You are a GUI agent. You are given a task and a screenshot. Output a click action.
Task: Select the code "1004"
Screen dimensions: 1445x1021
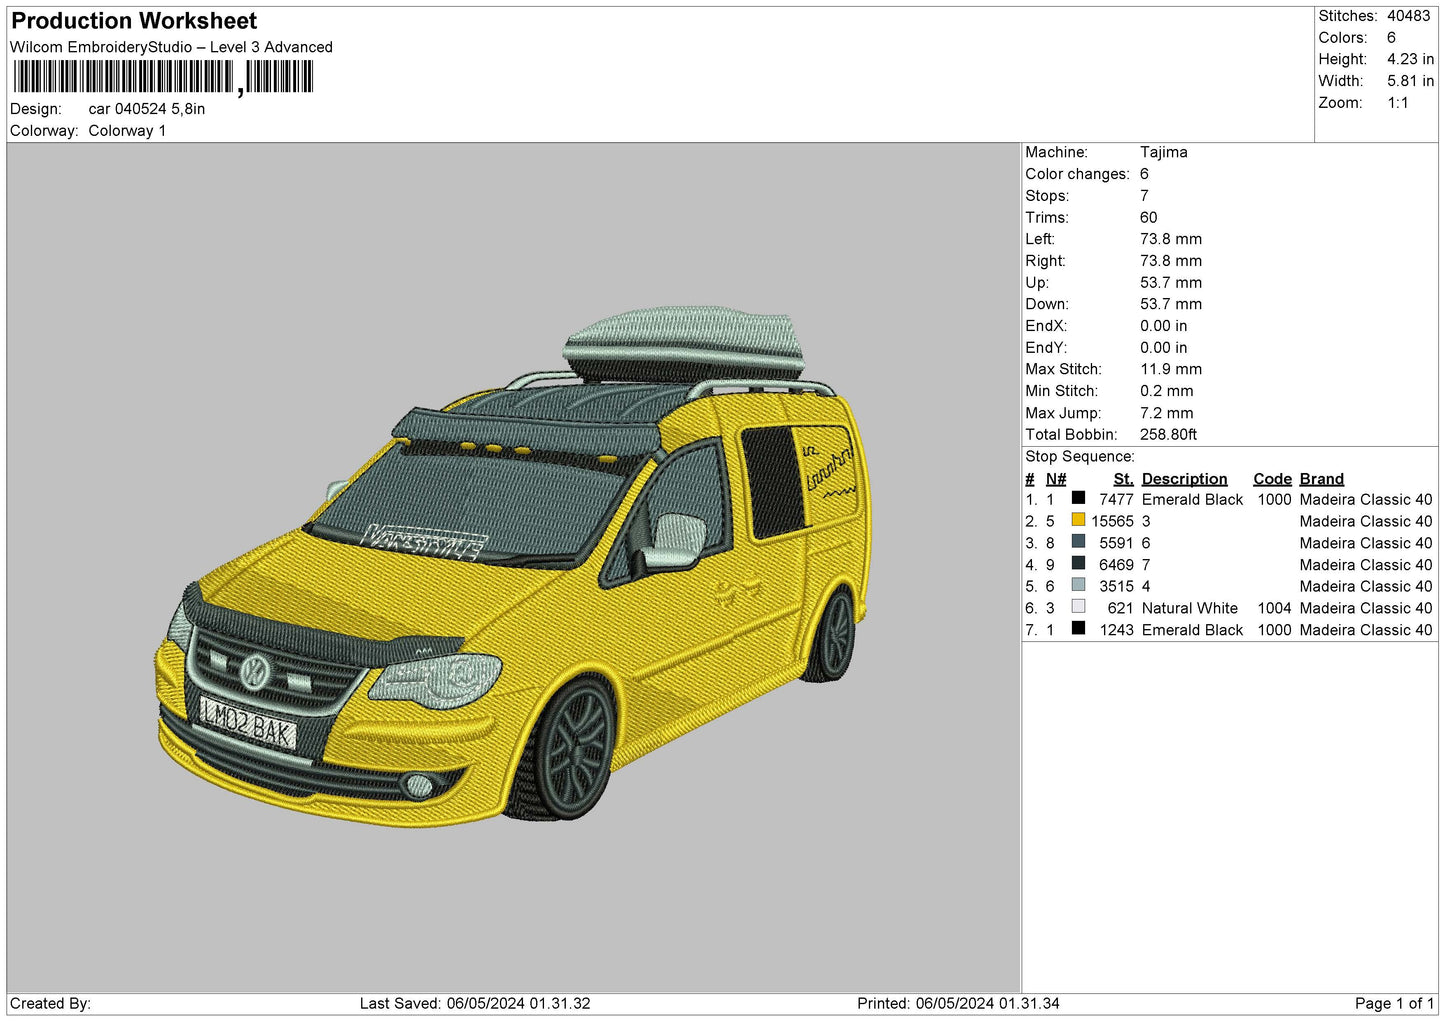(x=1275, y=609)
